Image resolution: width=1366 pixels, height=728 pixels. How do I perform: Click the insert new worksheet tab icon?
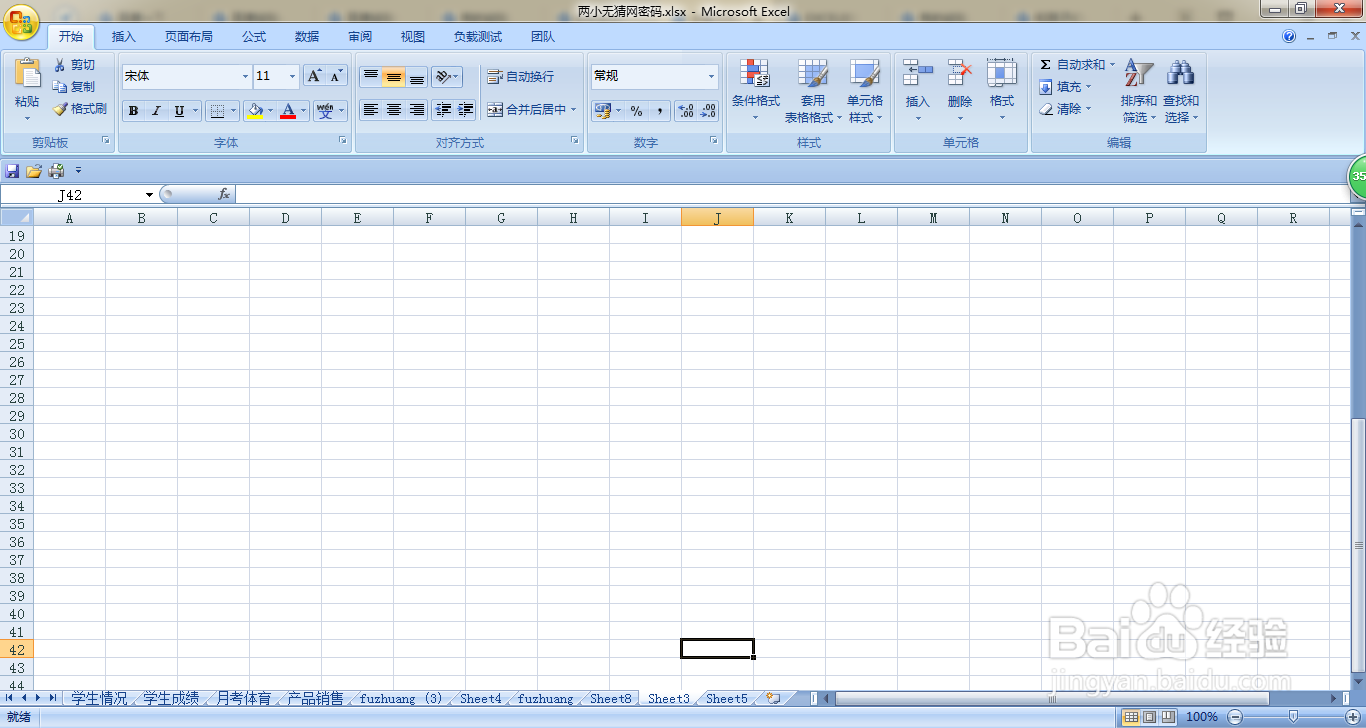(x=772, y=698)
